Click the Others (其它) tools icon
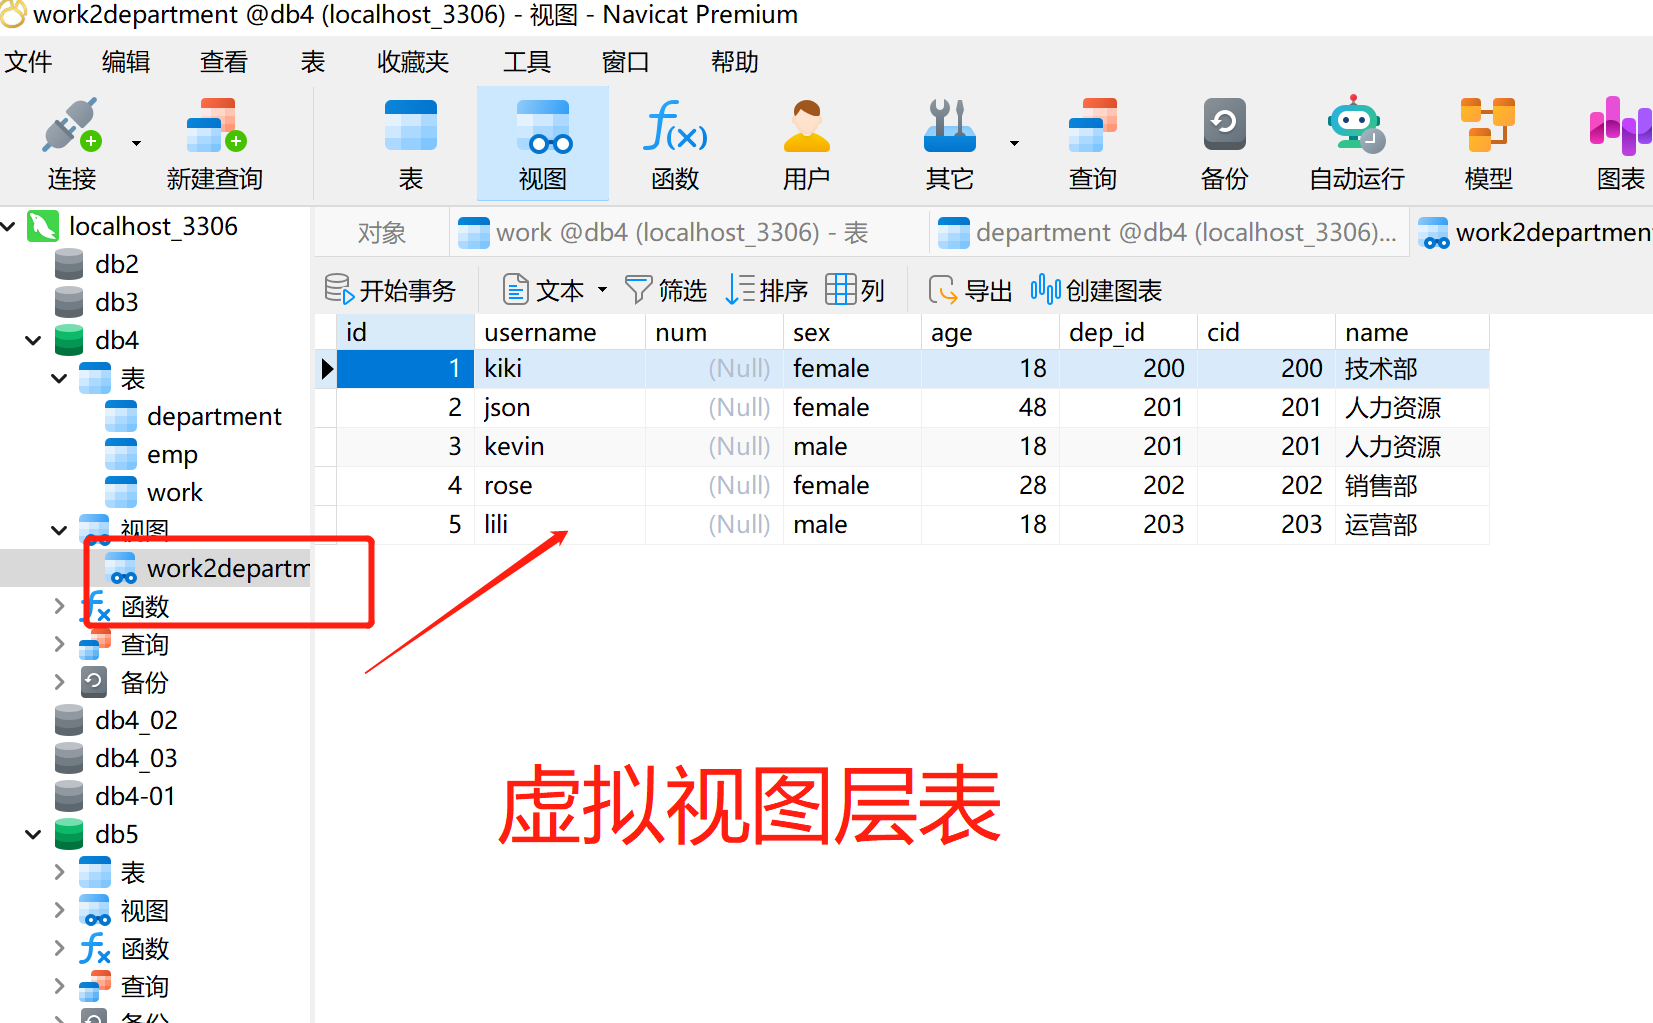Screen dimensions: 1653x1023 [x=949, y=125]
